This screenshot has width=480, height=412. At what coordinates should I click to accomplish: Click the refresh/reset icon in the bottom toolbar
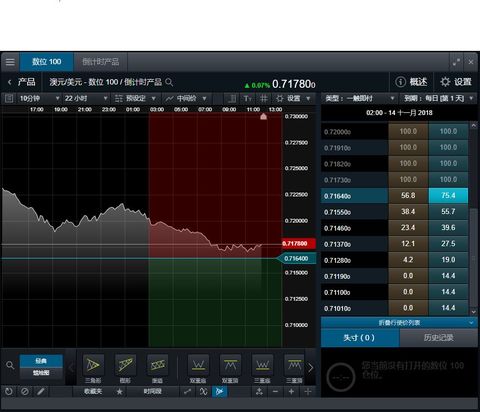(x=9, y=391)
